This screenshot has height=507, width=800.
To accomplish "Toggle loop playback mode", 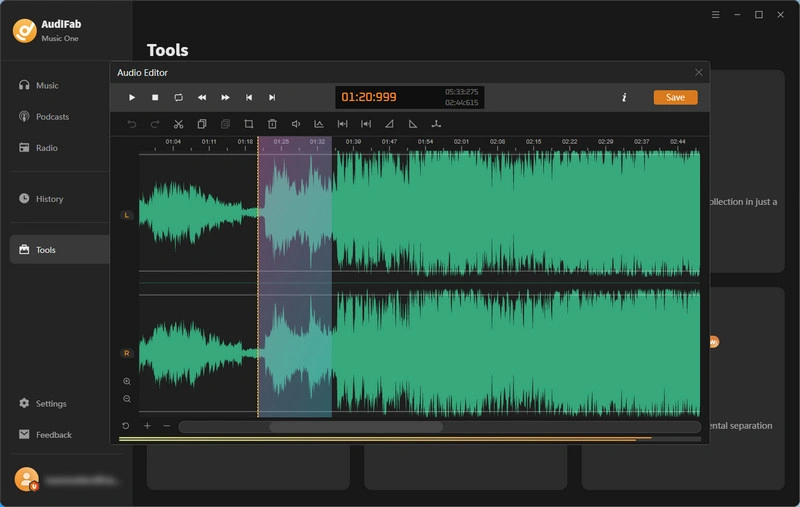I will [x=179, y=97].
